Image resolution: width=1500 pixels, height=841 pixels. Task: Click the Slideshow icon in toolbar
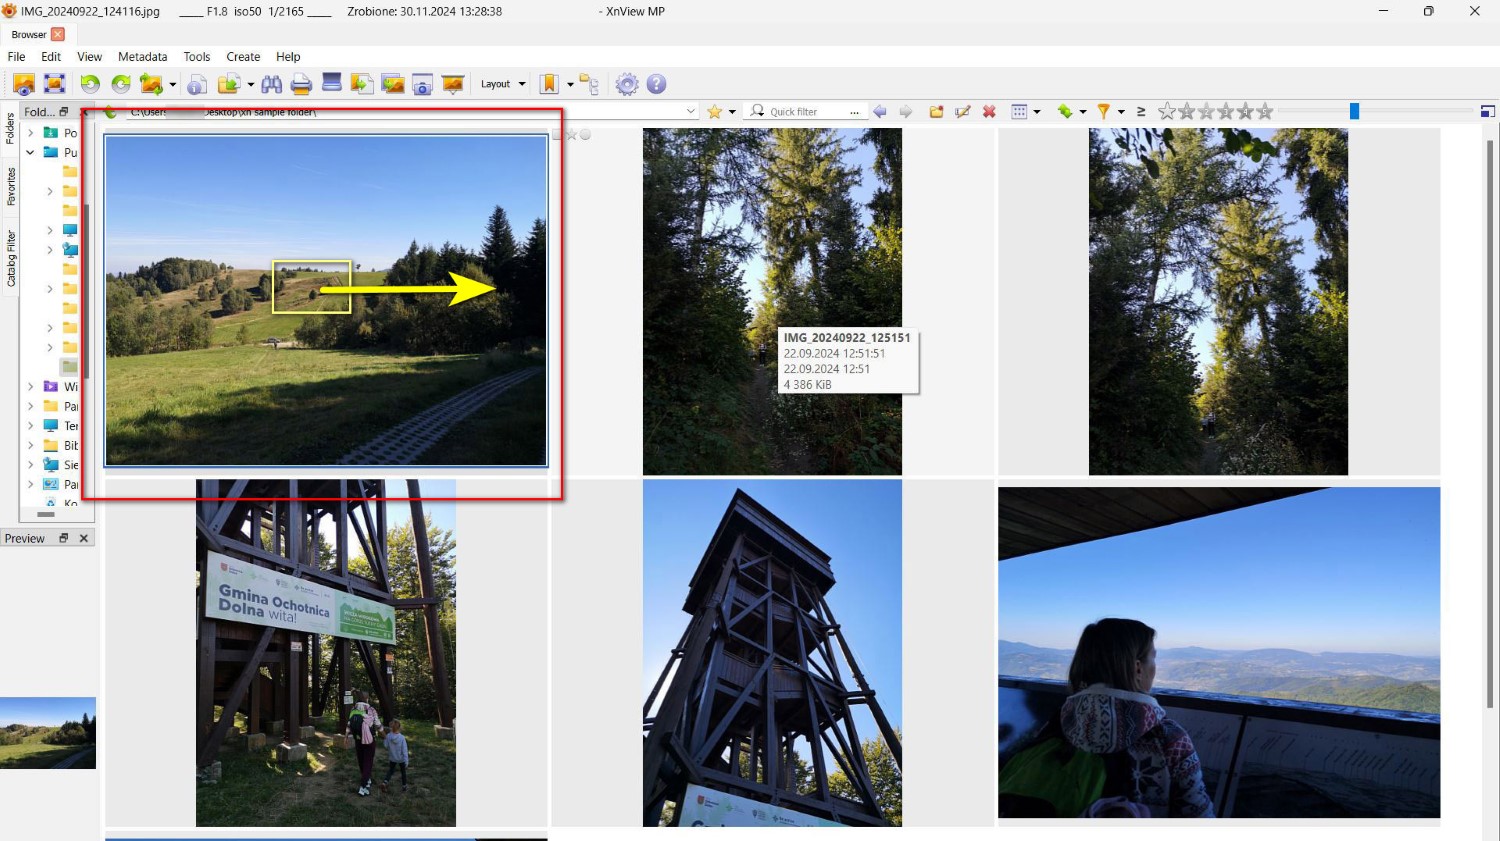coord(452,85)
